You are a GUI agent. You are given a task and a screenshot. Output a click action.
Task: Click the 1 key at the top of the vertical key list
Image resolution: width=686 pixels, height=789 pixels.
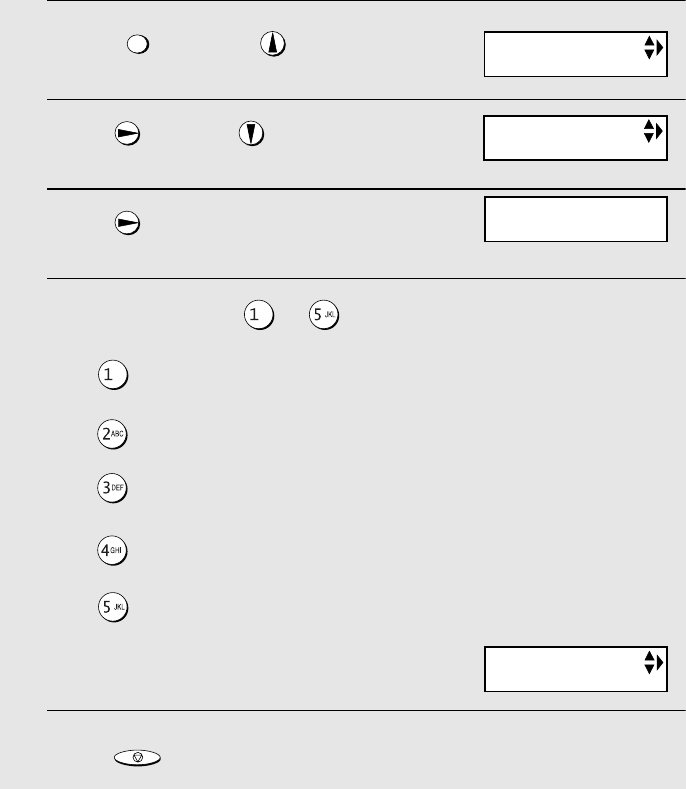click(x=113, y=375)
